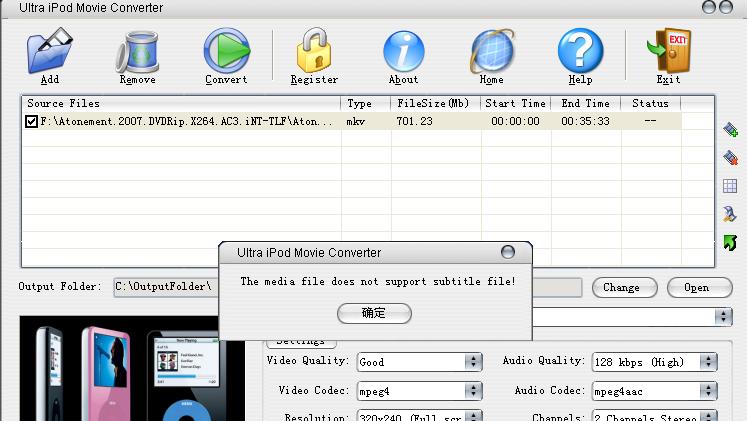Click the 00:00:00 start time cell
This screenshot has width=747, height=421.
515,121
